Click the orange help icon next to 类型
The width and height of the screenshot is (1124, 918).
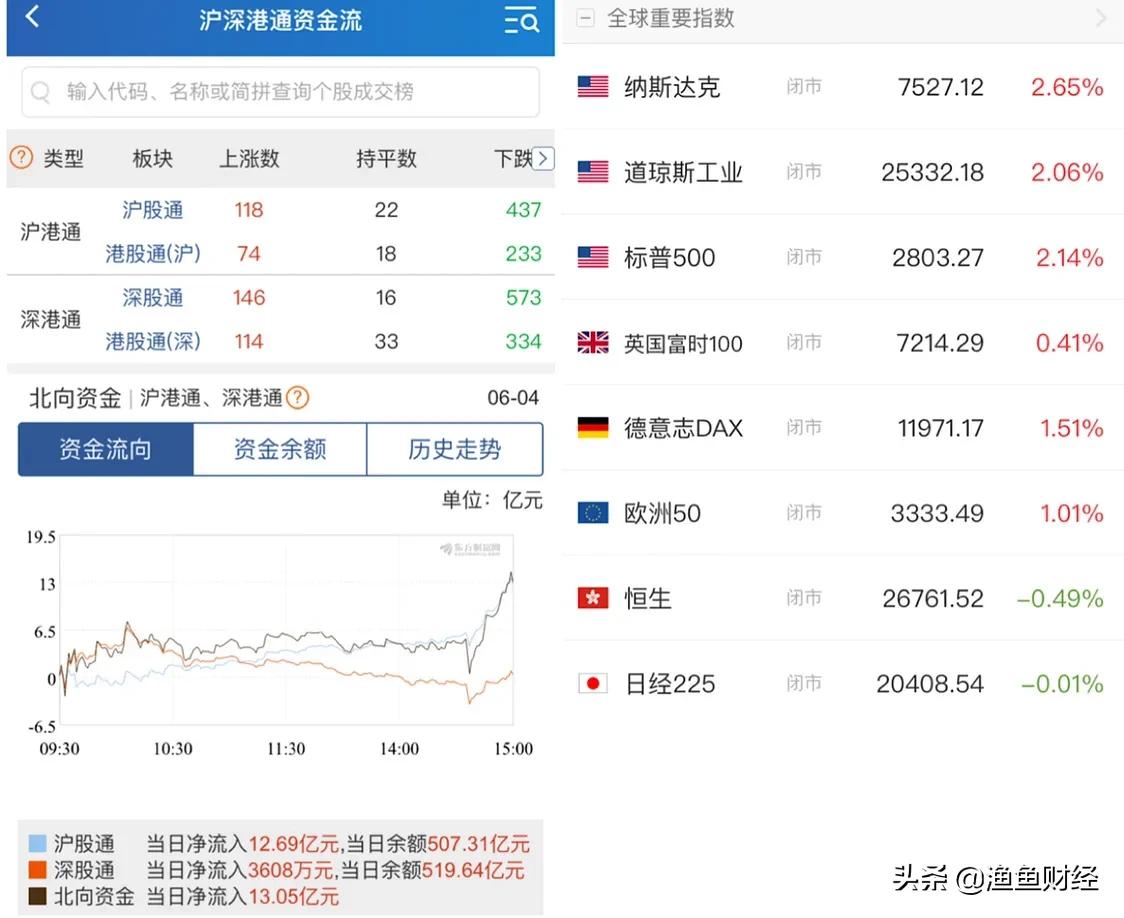(x=20, y=158)
